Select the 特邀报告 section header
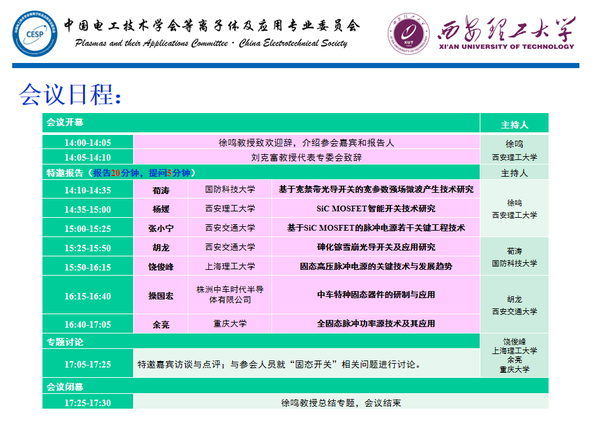600x444 pixels. pyautogui.click(x=67, y=173)
